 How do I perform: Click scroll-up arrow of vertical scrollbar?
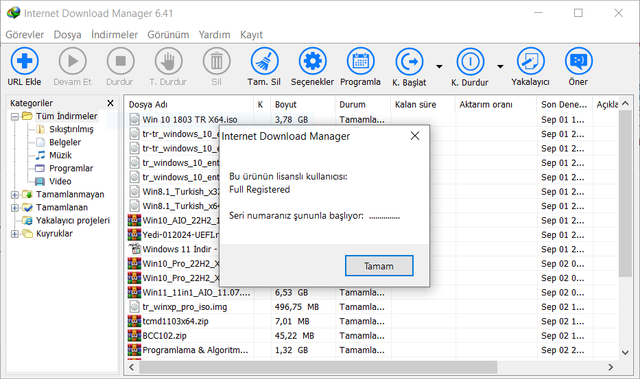625,104
